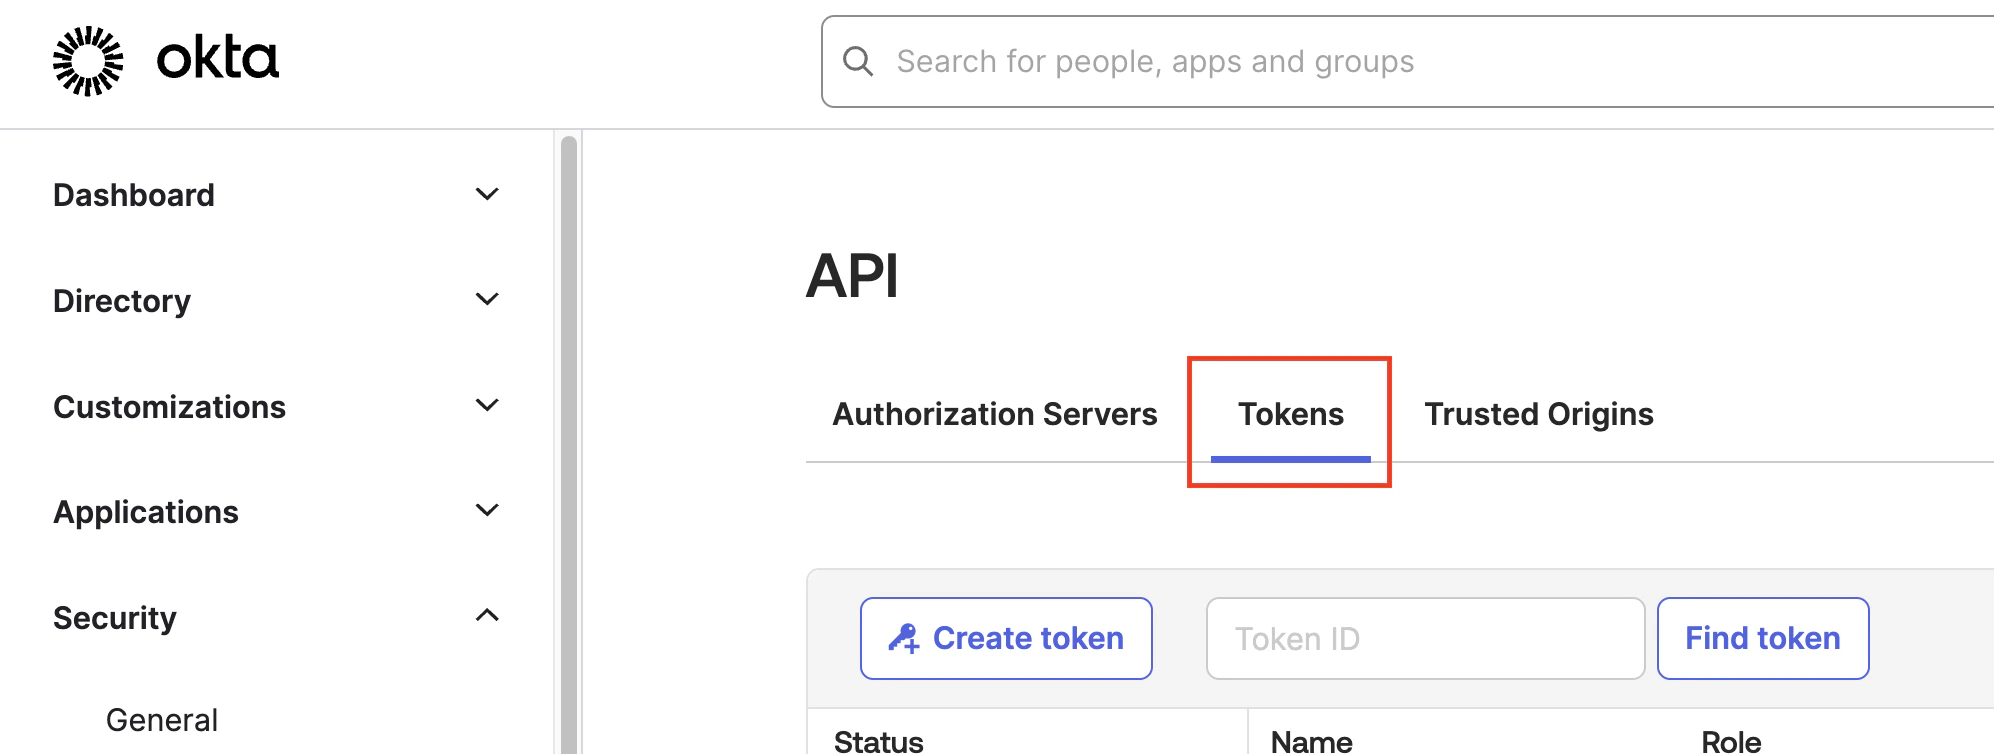The width and height of the screenshot is (1994, 754).
Task: Expand the Customizations menu chevron
Action: pos(487,405)
